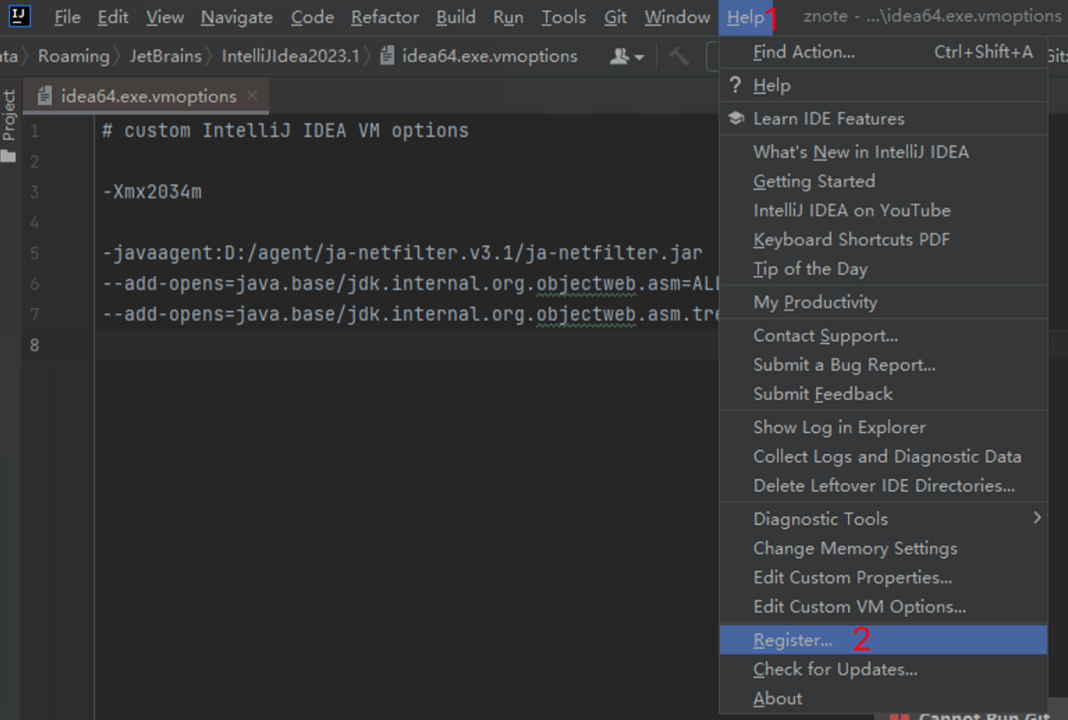Open the Edit menu
The height and width of the screenshot is (720, 1068).
[x=112, y=17]
